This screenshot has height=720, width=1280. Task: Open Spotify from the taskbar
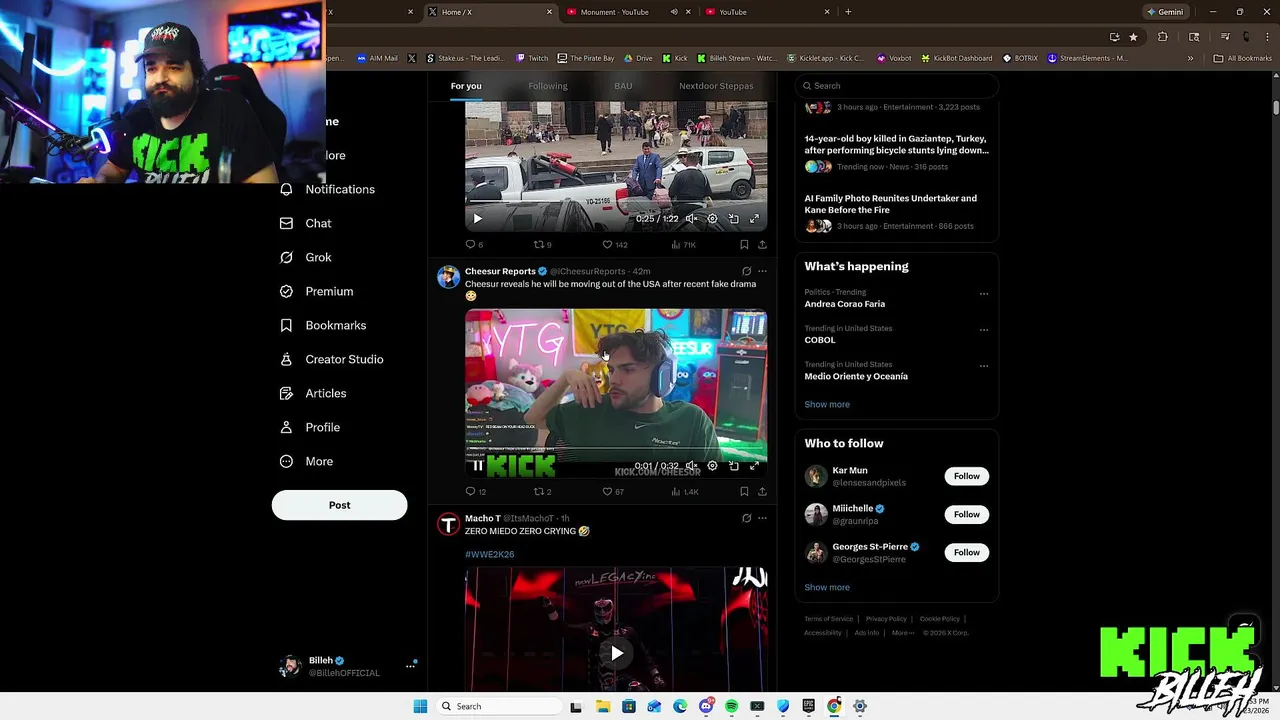pos(731,706)
